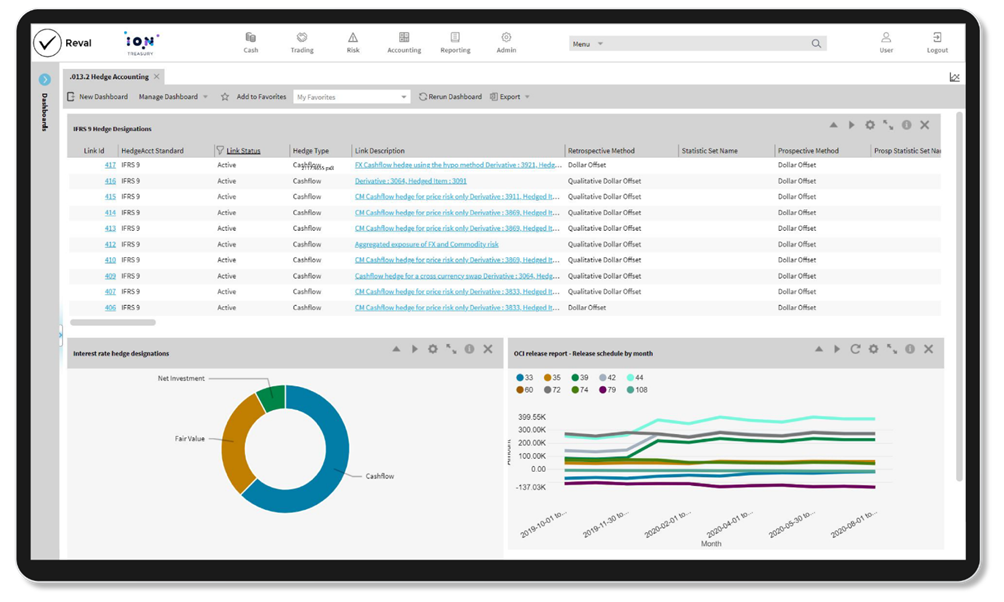Image resolution: width=1004 pixels, height=602 pixels.
Task: Open the Admin module icon
Action: pos(505,40)
